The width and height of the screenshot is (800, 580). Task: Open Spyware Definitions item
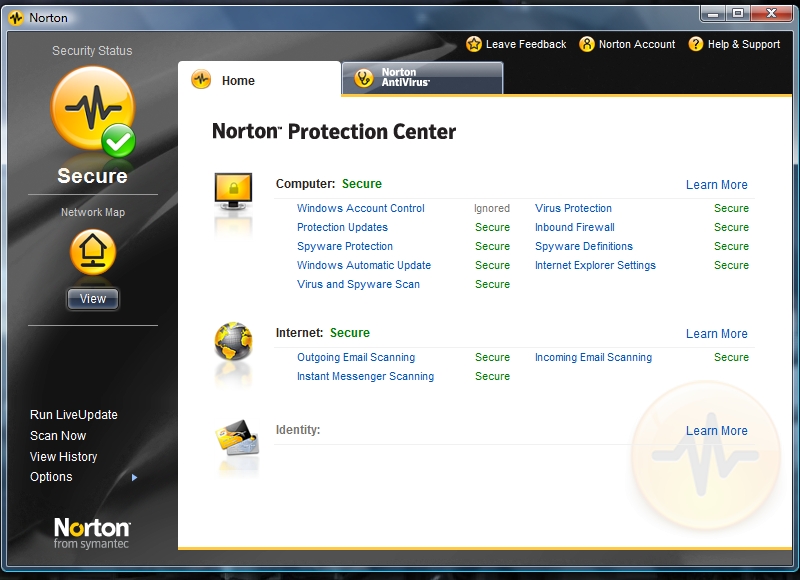[584, 246]
